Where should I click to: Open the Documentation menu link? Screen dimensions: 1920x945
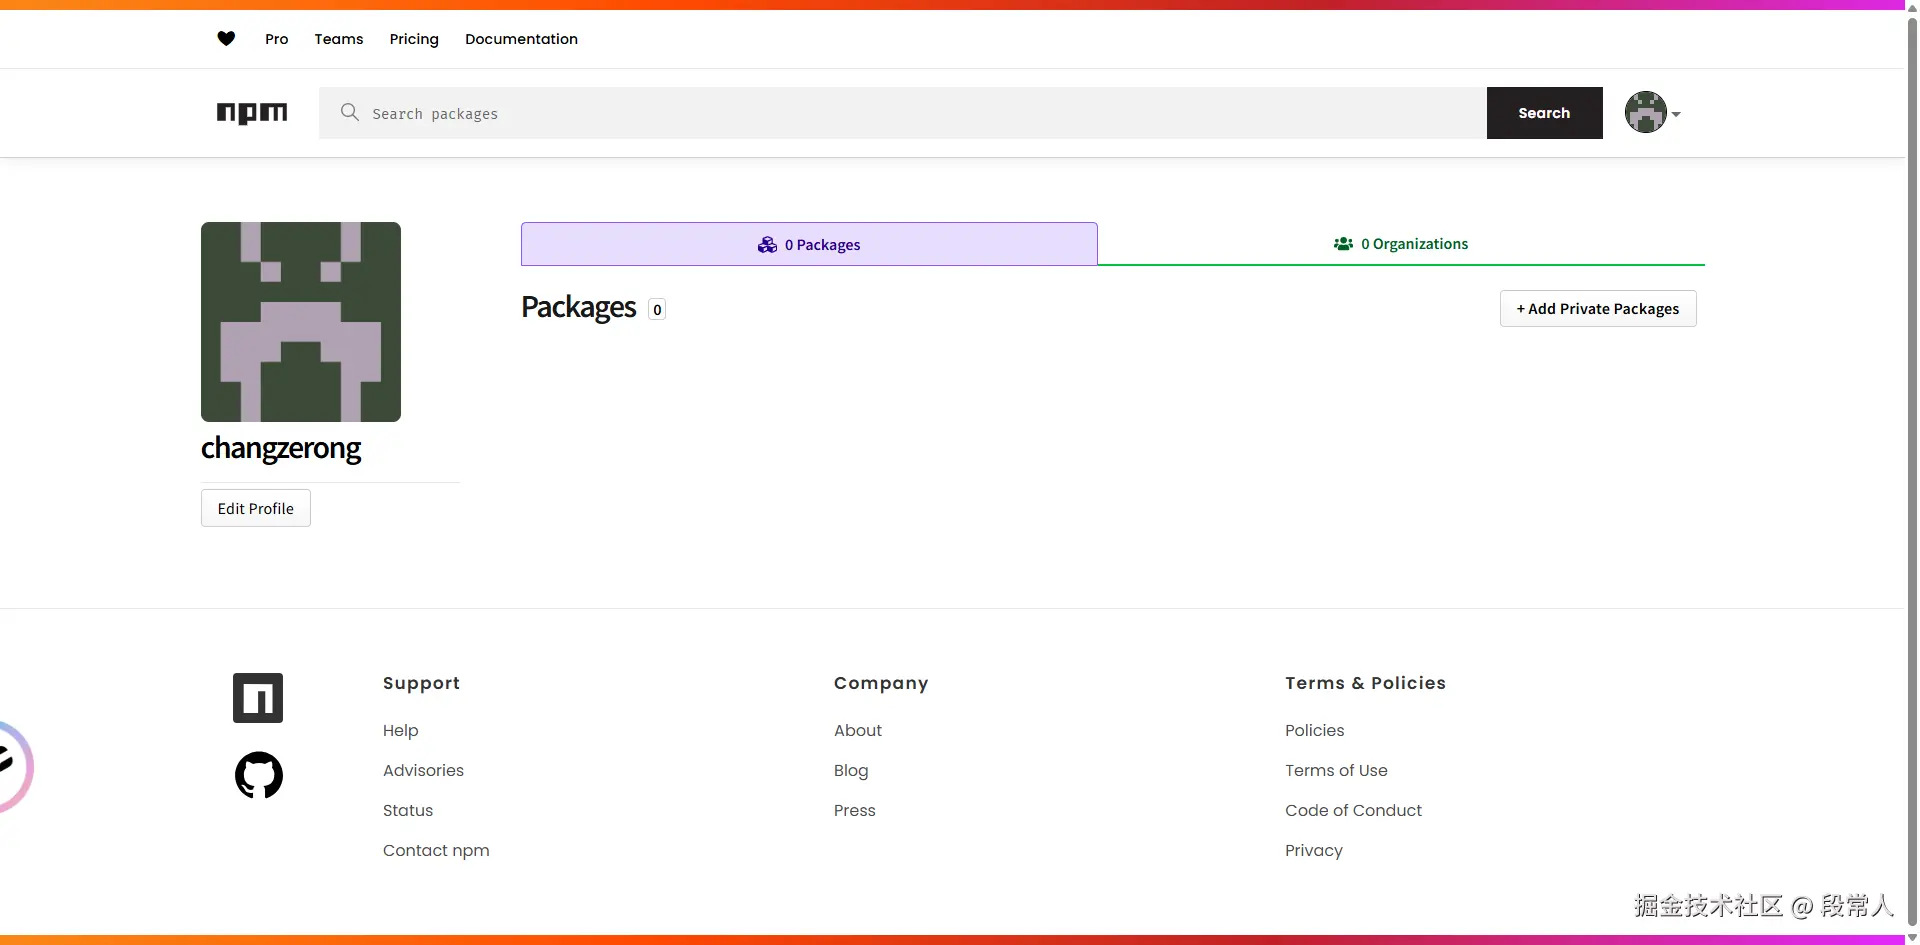point(521,39)
